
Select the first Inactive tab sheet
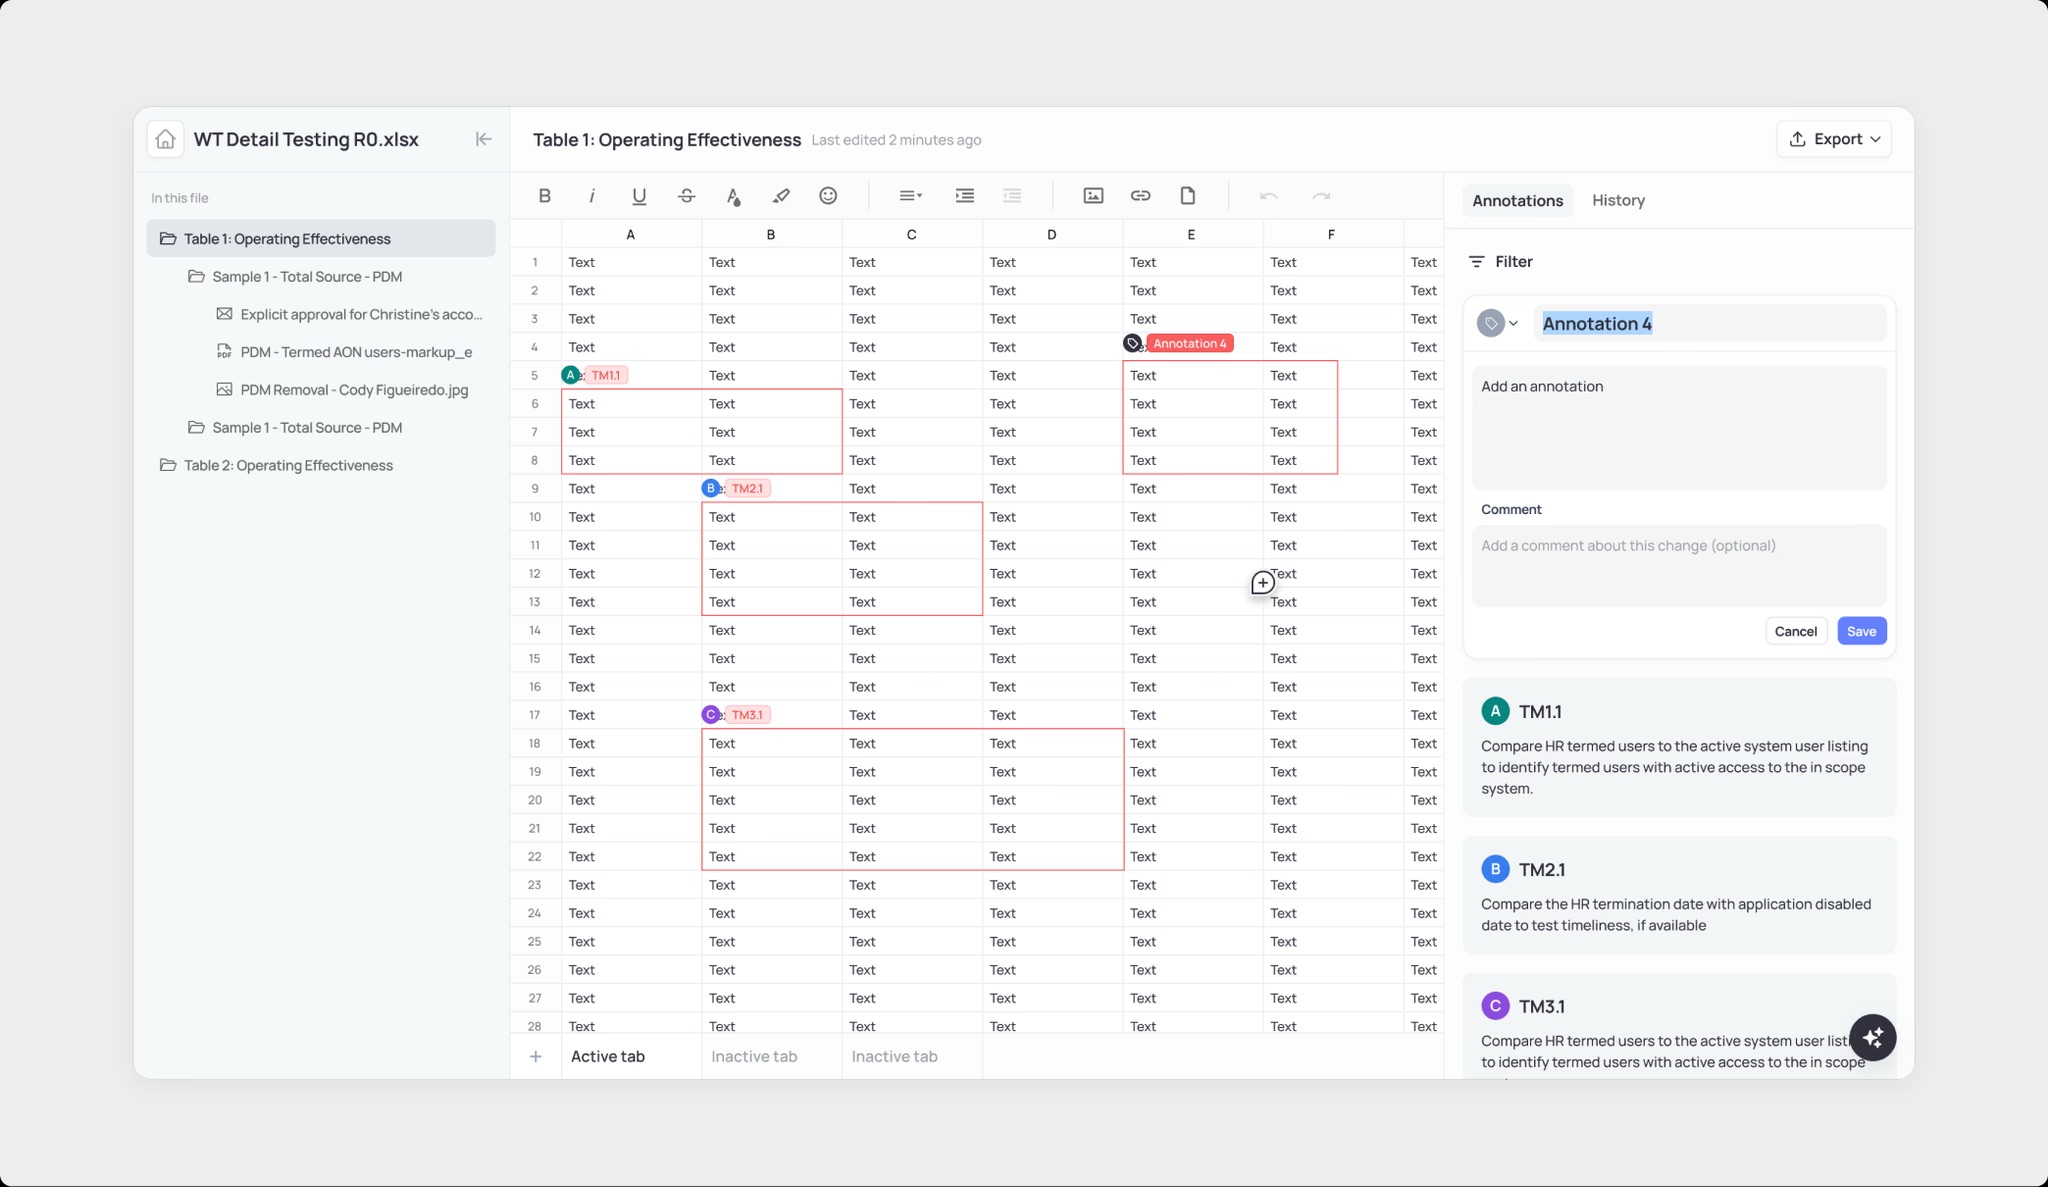pos(754,1056)
